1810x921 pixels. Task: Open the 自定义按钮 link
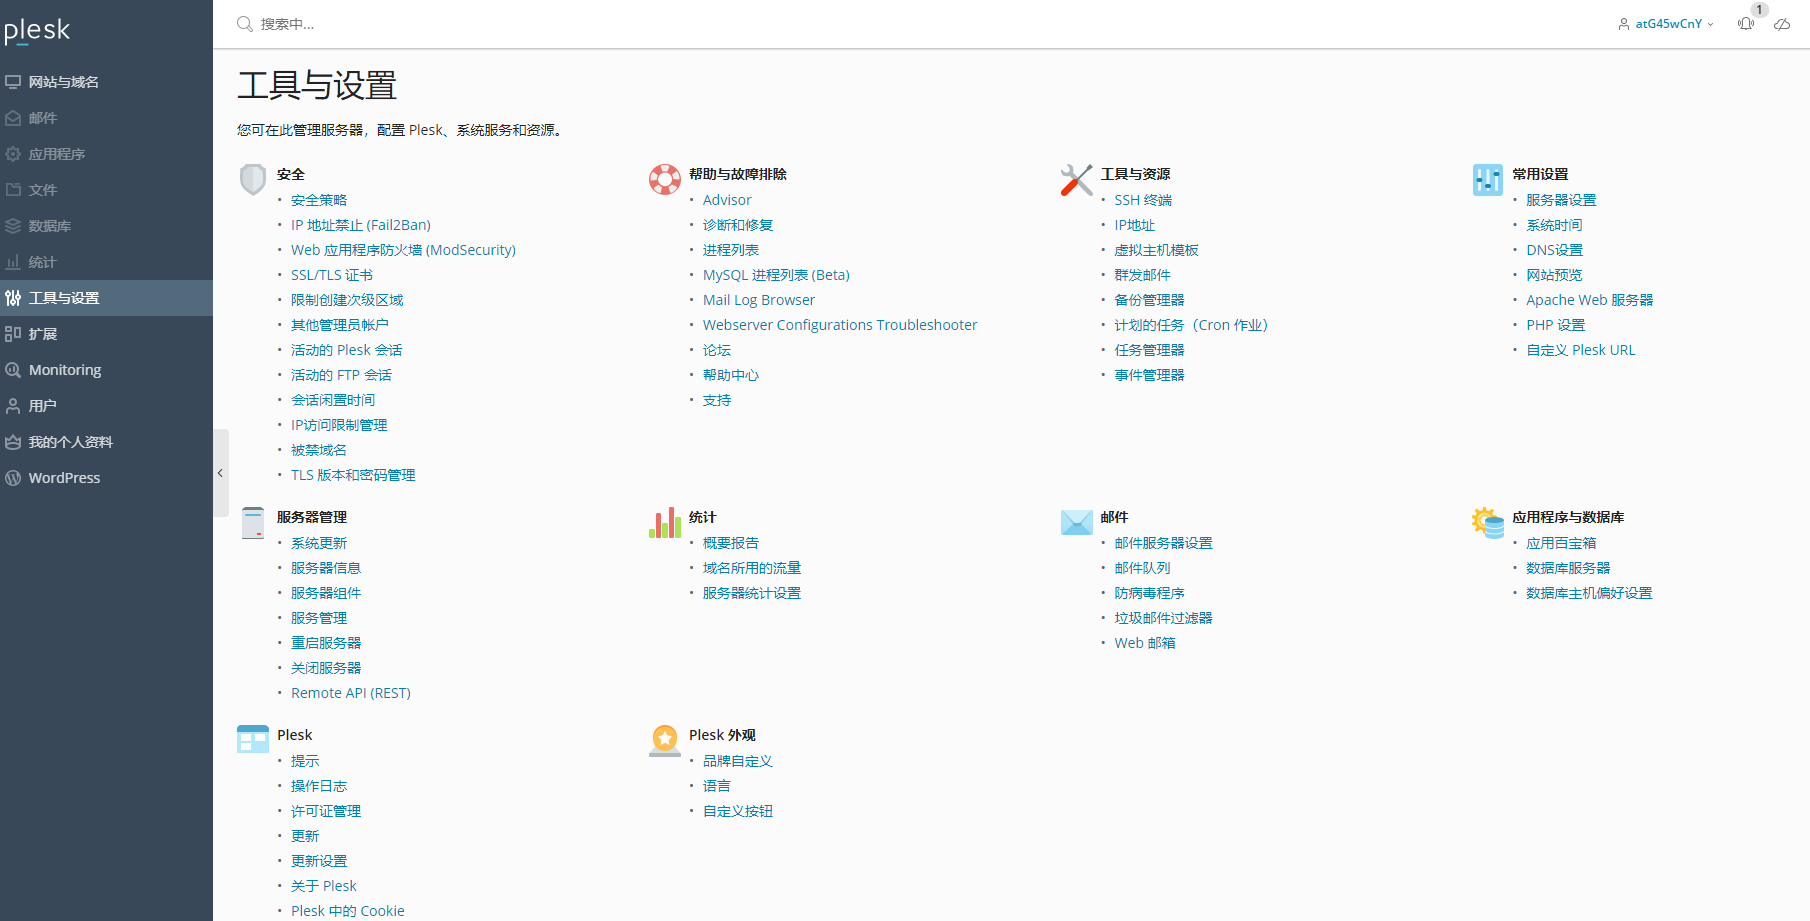(x=738, y=811)
